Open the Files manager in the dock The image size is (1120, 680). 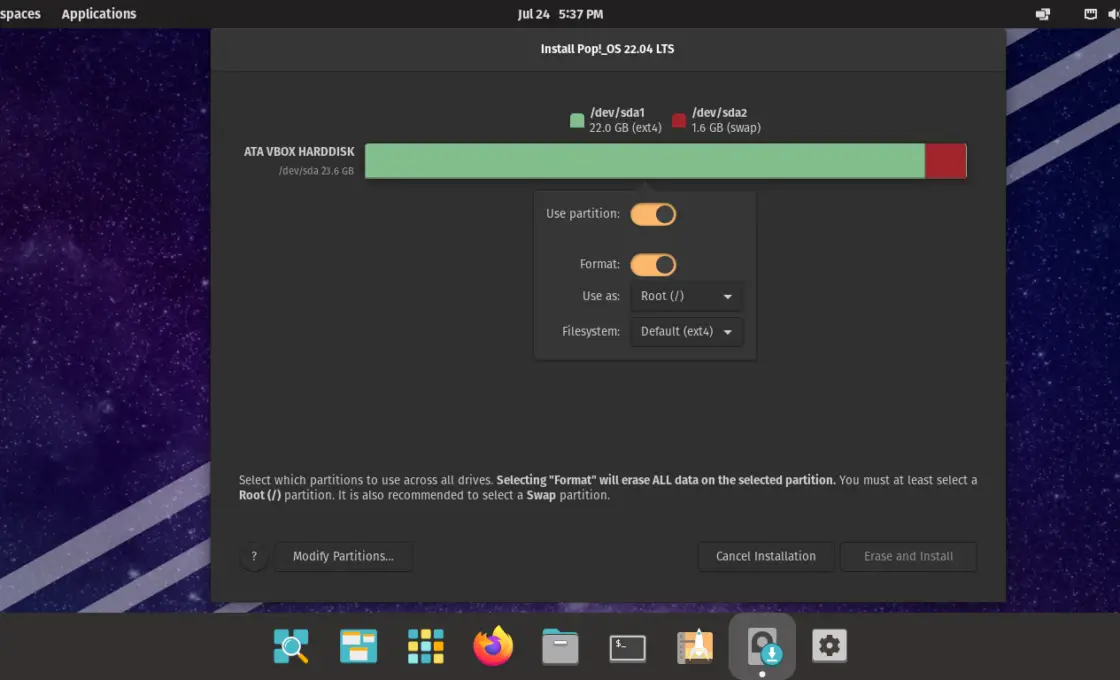560,646
